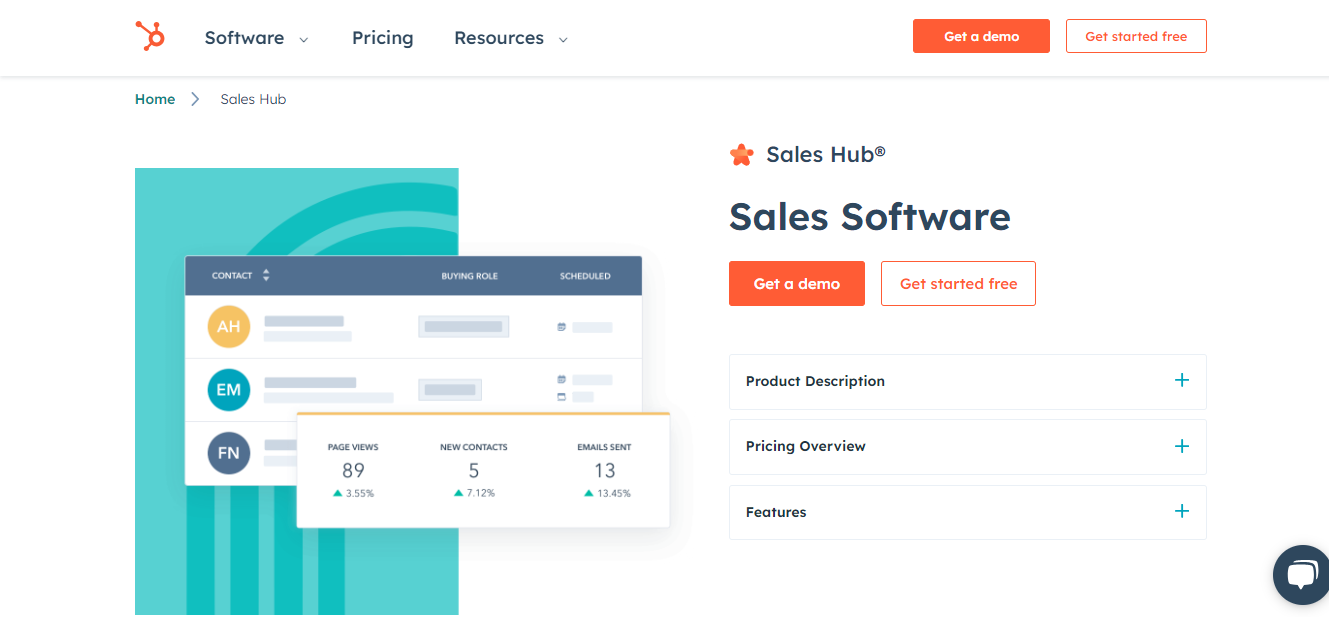Viewport: 1329px width, 617px height.
Task: Click Get started free below Sales Software
Action: click(958, 284)
